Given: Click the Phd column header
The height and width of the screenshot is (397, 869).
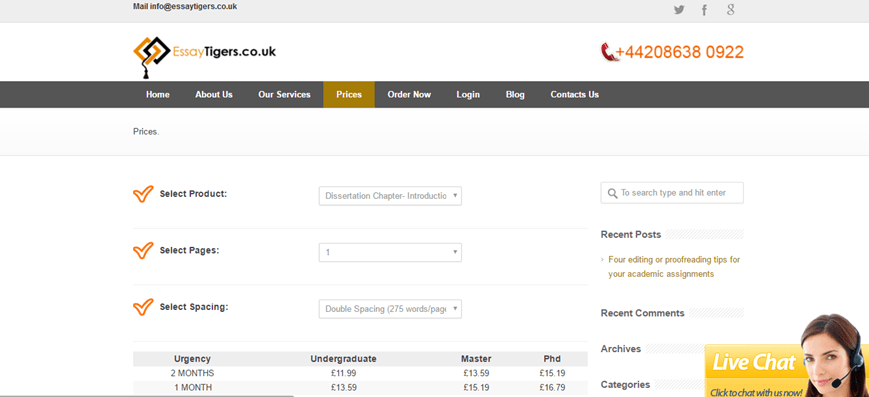Looking at the screenshot, I should 552,359.
